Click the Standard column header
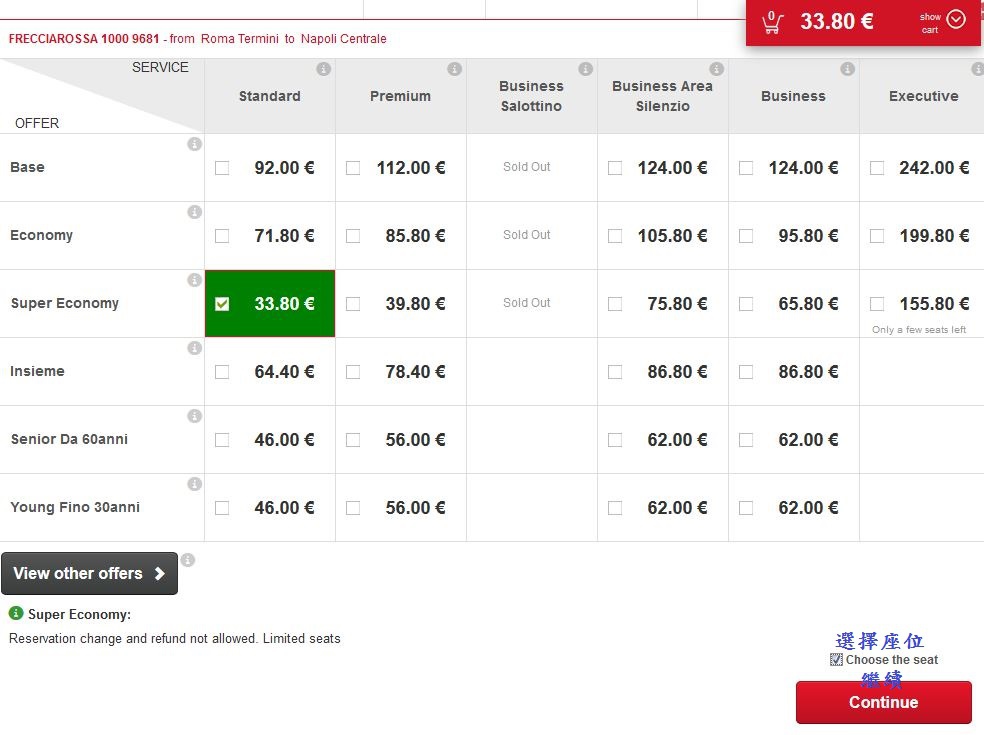Image resolution: width=984 pixels, height=735 pixels. coord(270,96)
